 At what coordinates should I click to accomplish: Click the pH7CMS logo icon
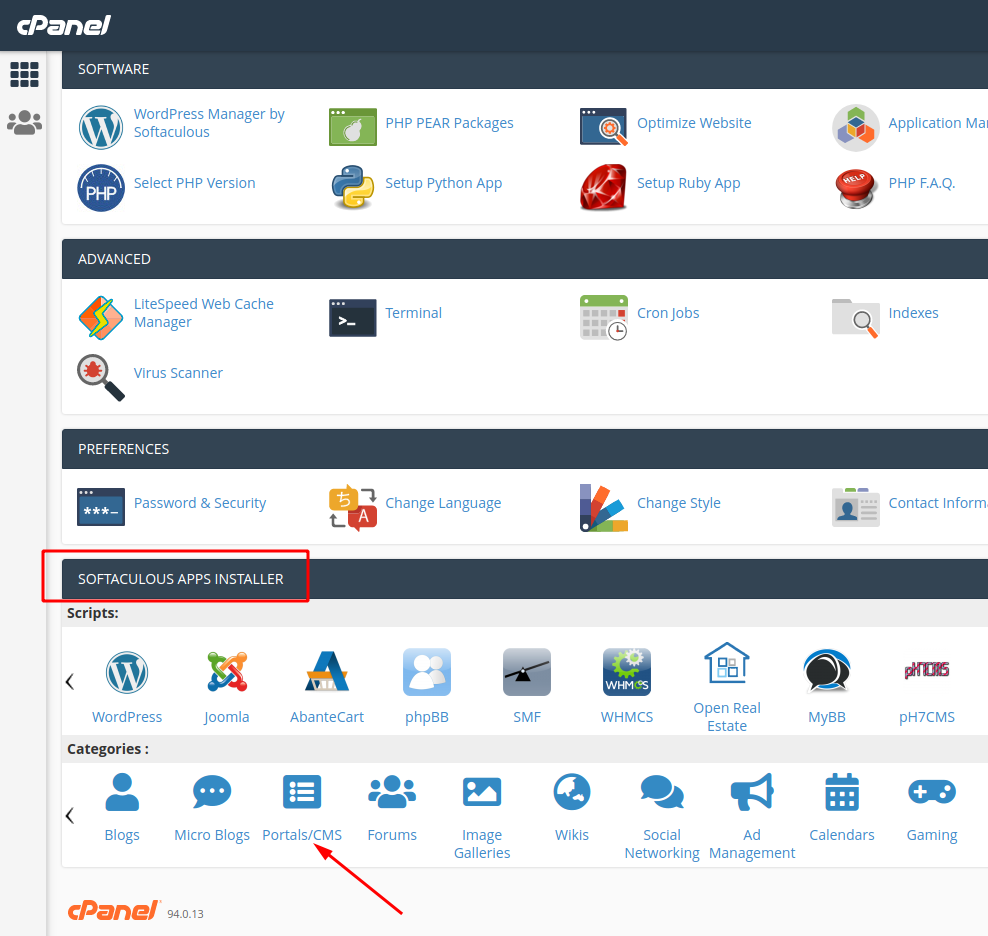pyautogui.click(x=927, y=670)
